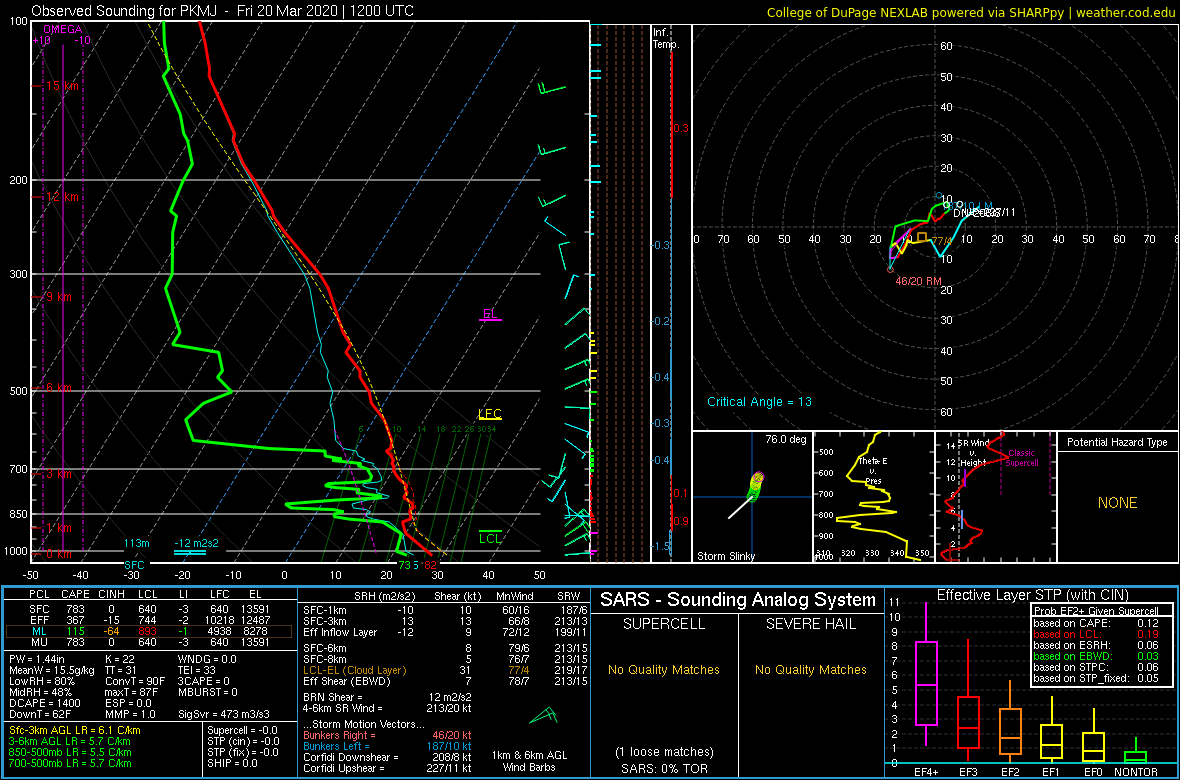
Task: Click the magenta EL marker on the skew-T
Action: (490, 314)
